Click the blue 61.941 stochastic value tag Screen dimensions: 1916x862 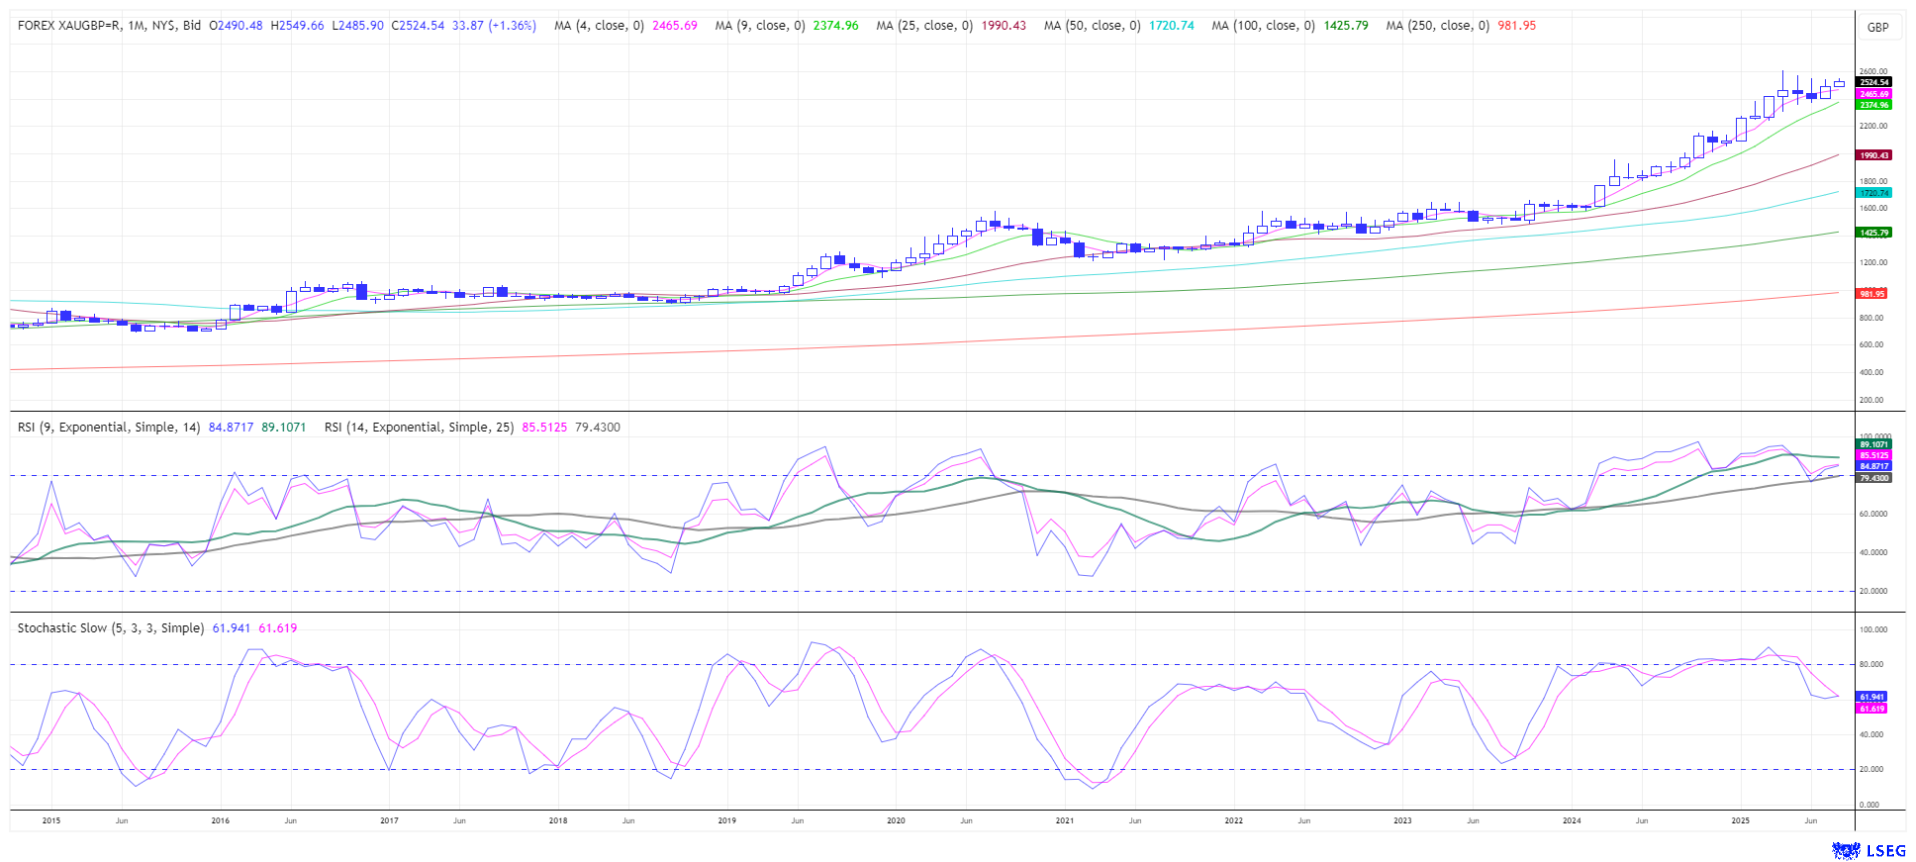click(1871, 696)
